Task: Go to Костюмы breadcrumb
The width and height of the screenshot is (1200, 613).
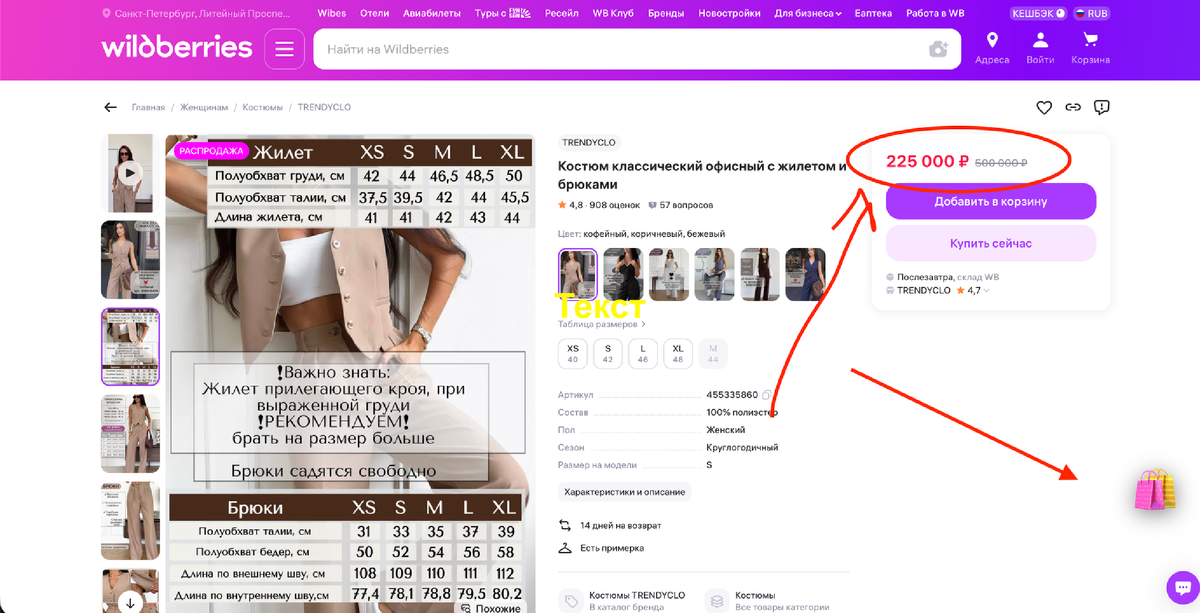Action: 262,107
